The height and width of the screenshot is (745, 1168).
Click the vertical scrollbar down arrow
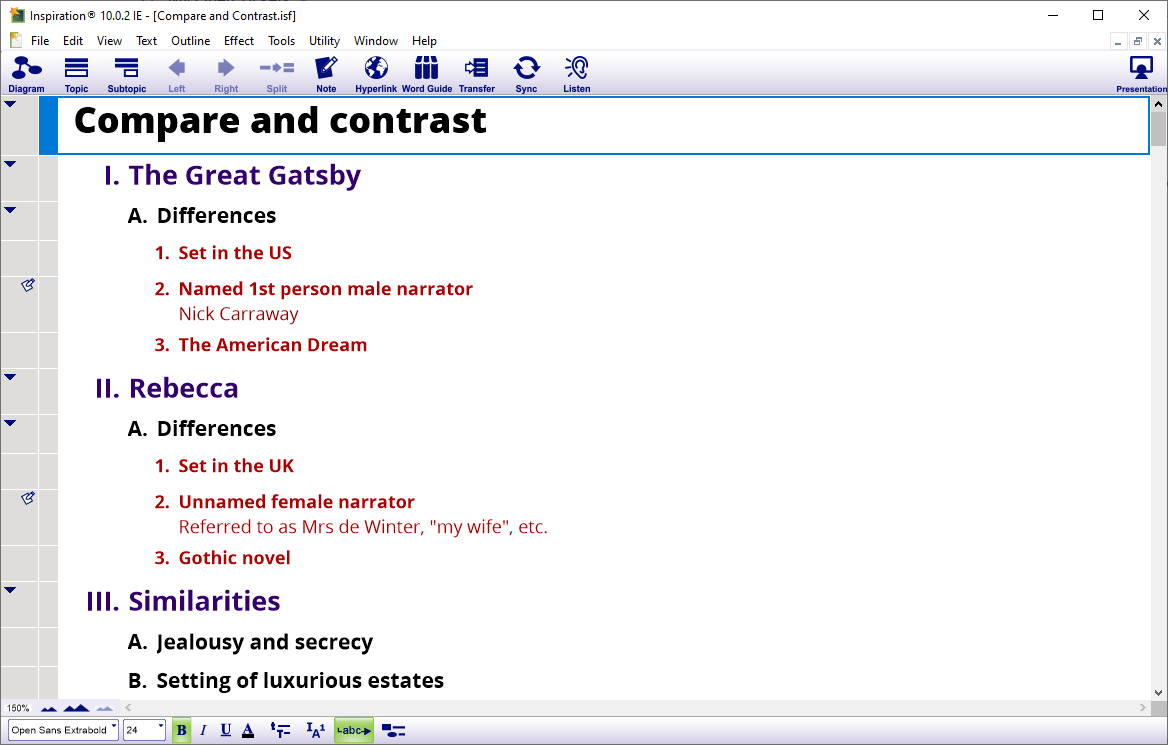coord(1158,692)
